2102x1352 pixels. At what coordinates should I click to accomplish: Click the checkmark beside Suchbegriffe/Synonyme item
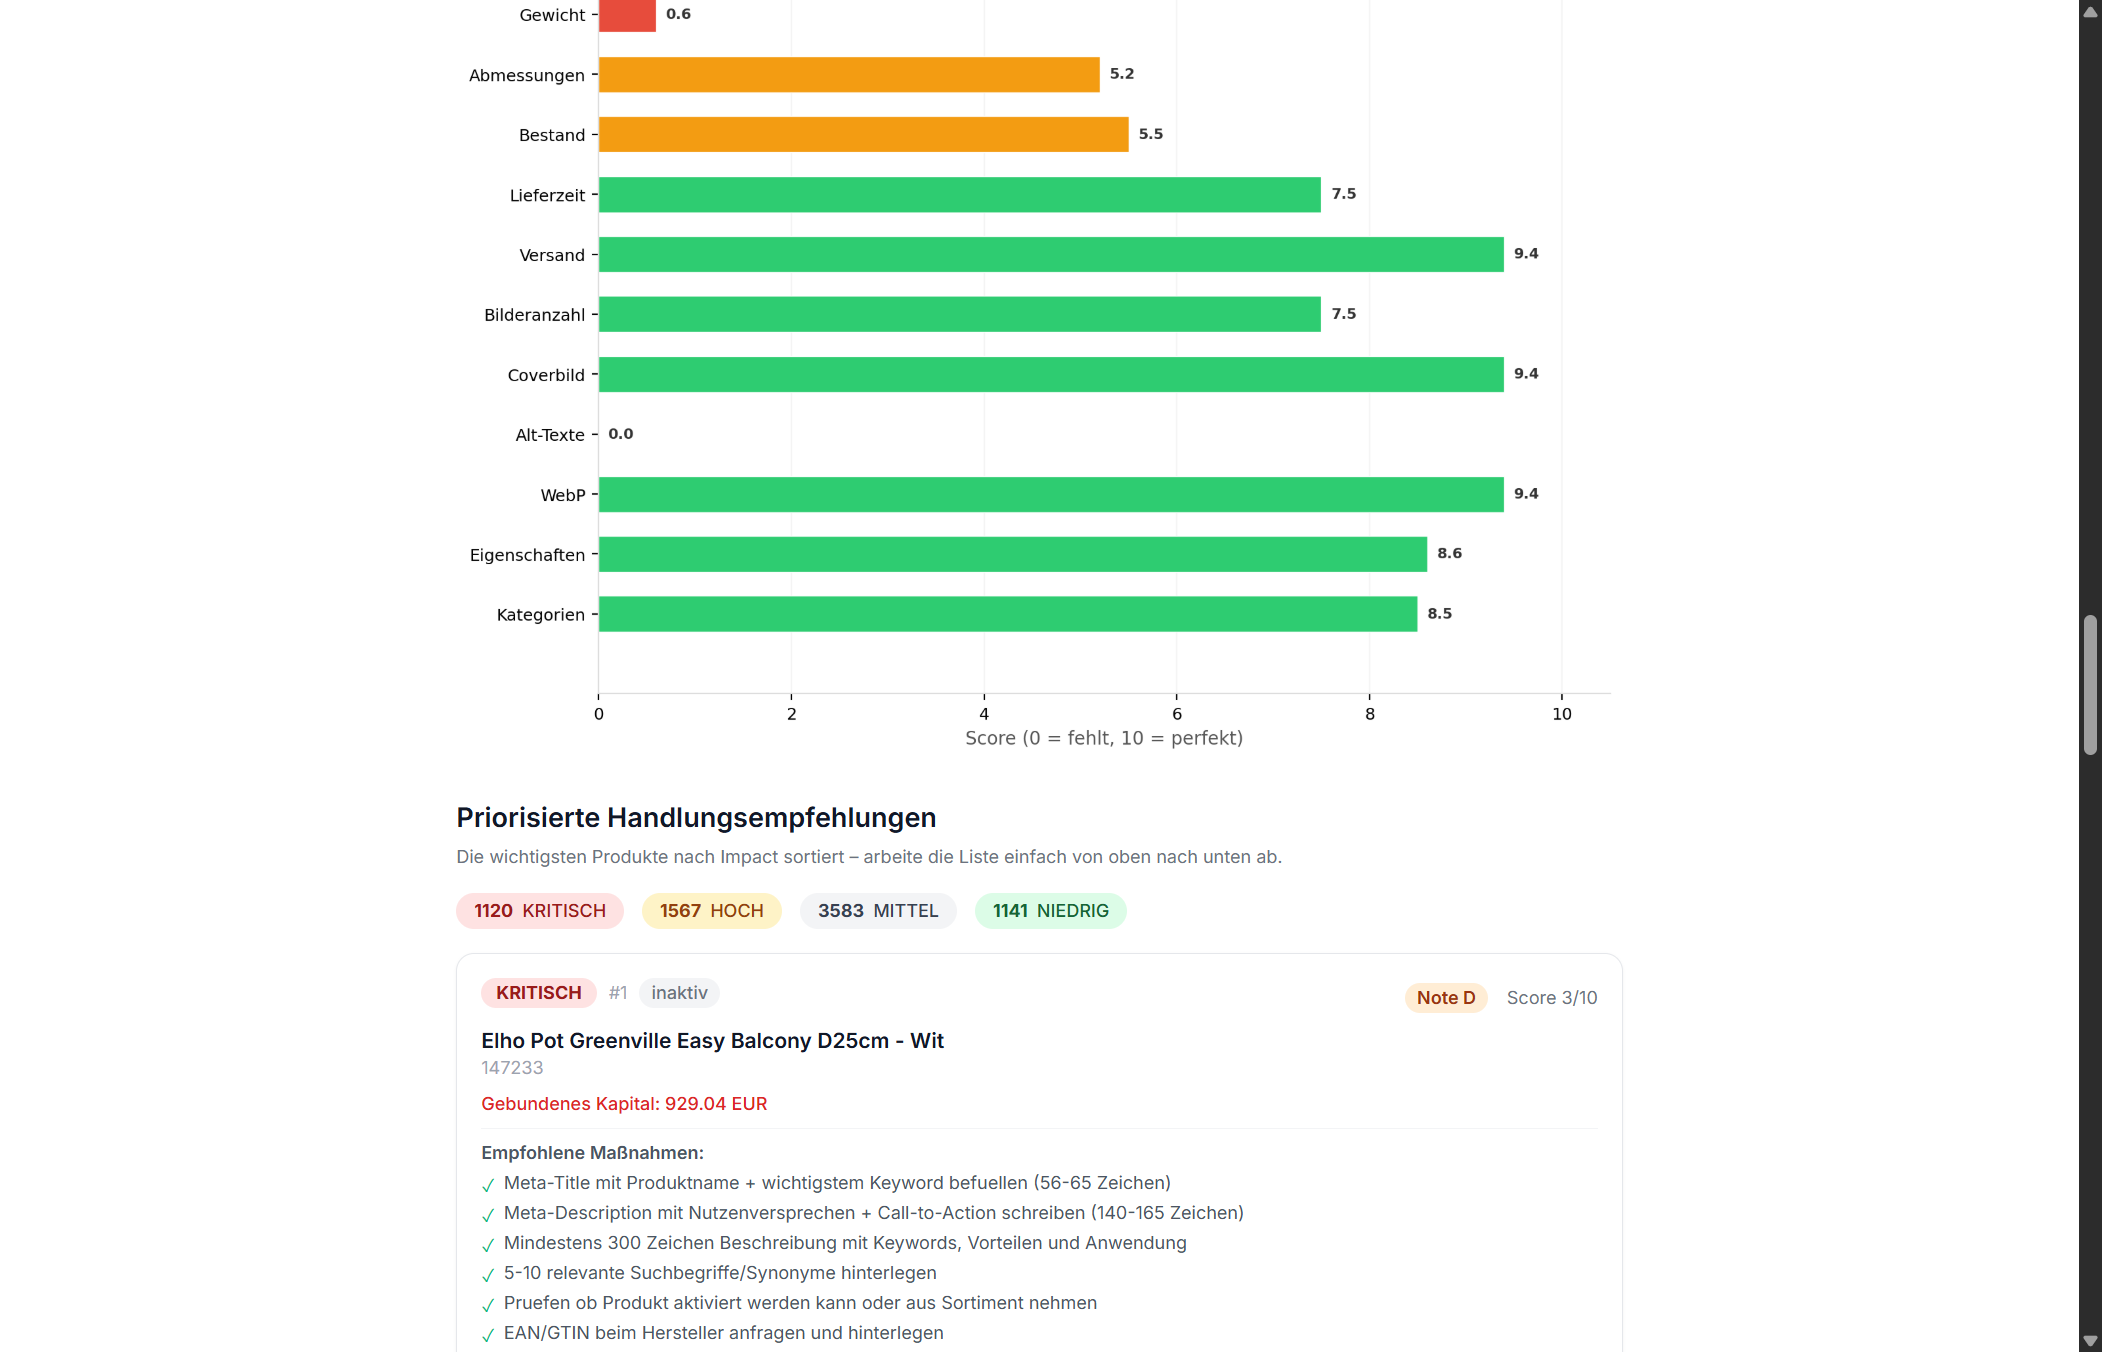[x=489, y=1274]
